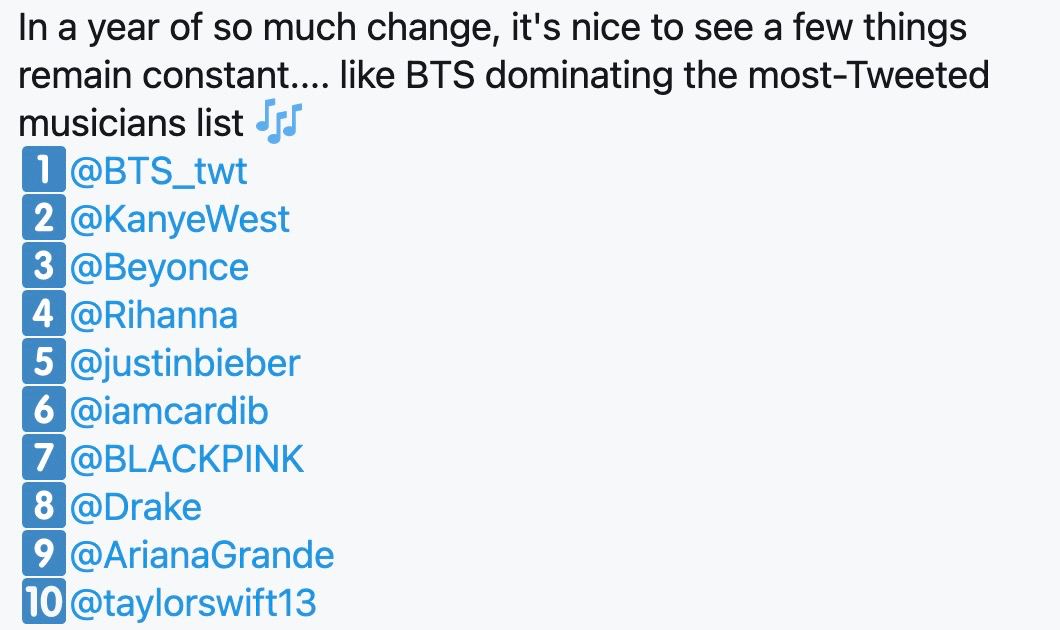Click the number 4 keycap emoji

[x=44, y=313]
